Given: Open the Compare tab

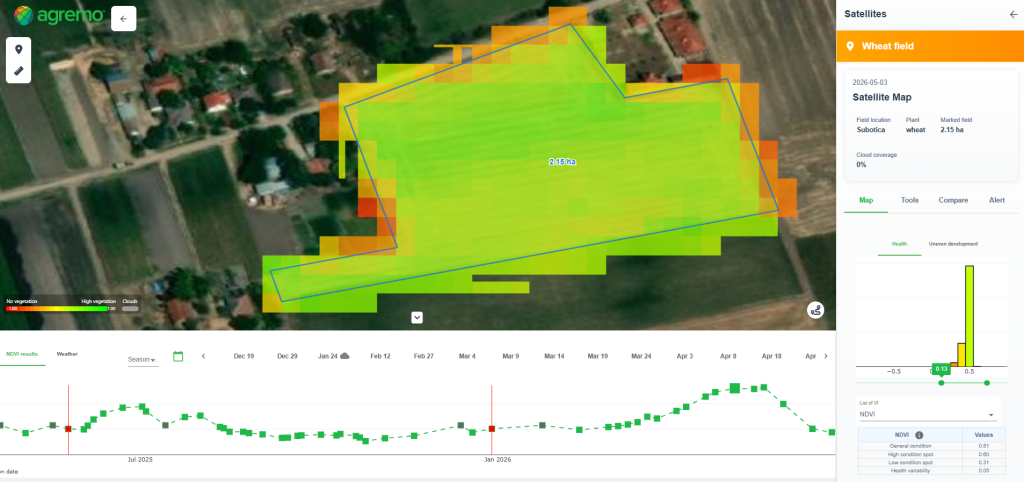Looking at the screenshot, I should tap(953, 200).
